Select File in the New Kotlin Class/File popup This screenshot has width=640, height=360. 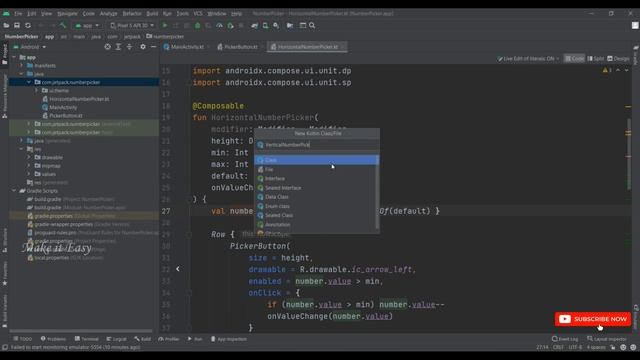click(x=316, y=169)
